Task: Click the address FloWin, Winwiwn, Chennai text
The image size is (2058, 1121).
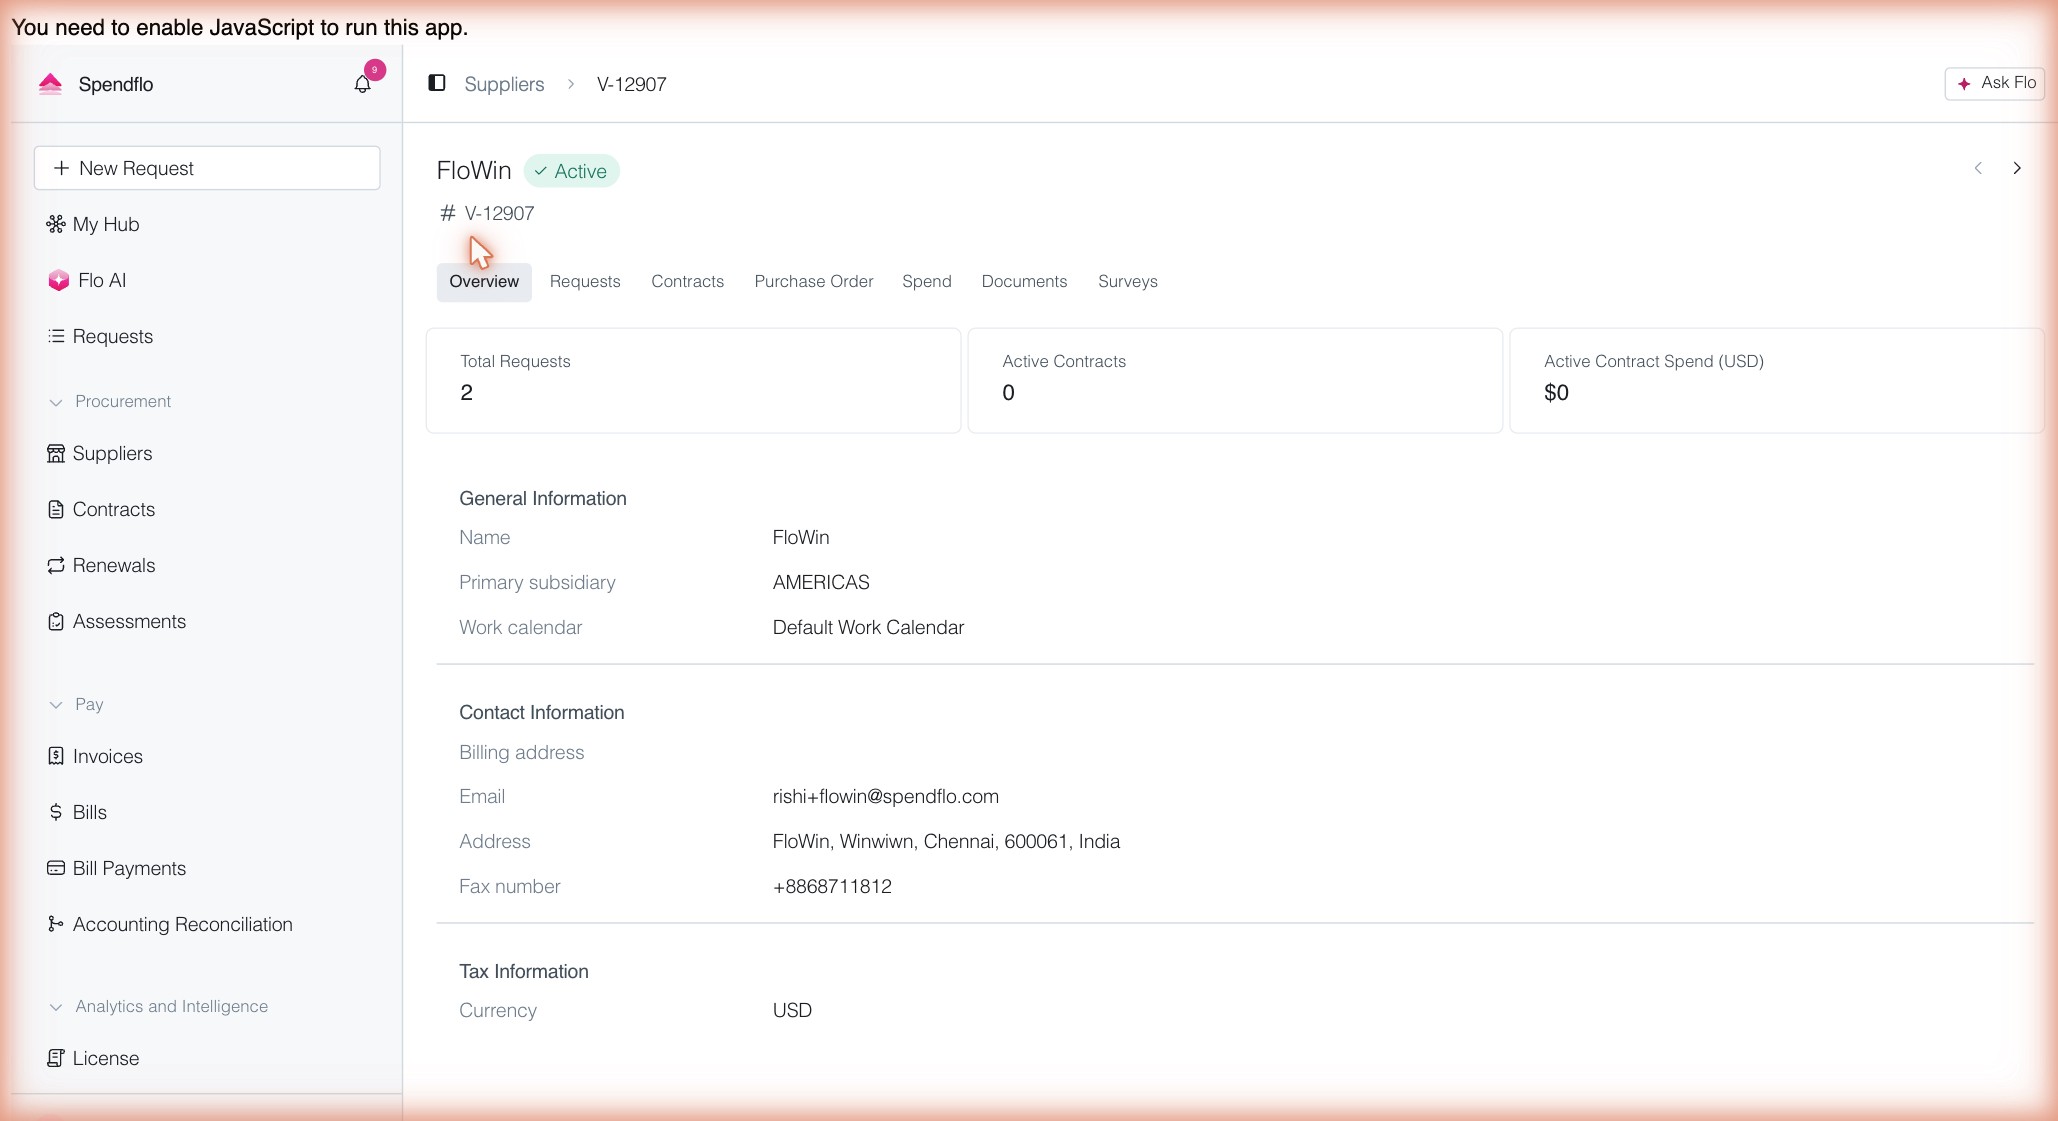Action: coord(945,841)
